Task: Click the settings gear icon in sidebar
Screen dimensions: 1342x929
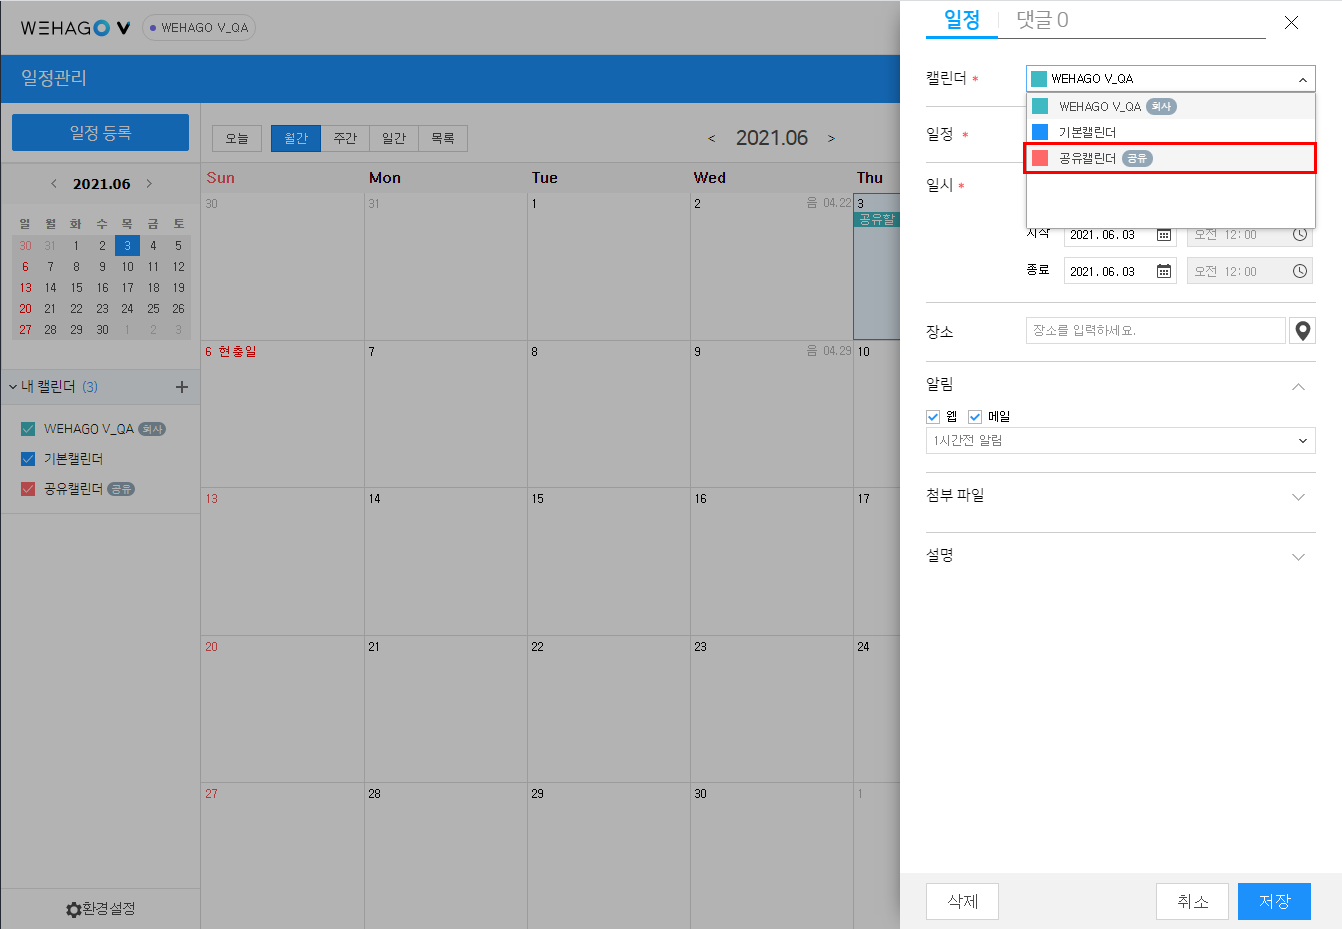Action: point(73,909)
